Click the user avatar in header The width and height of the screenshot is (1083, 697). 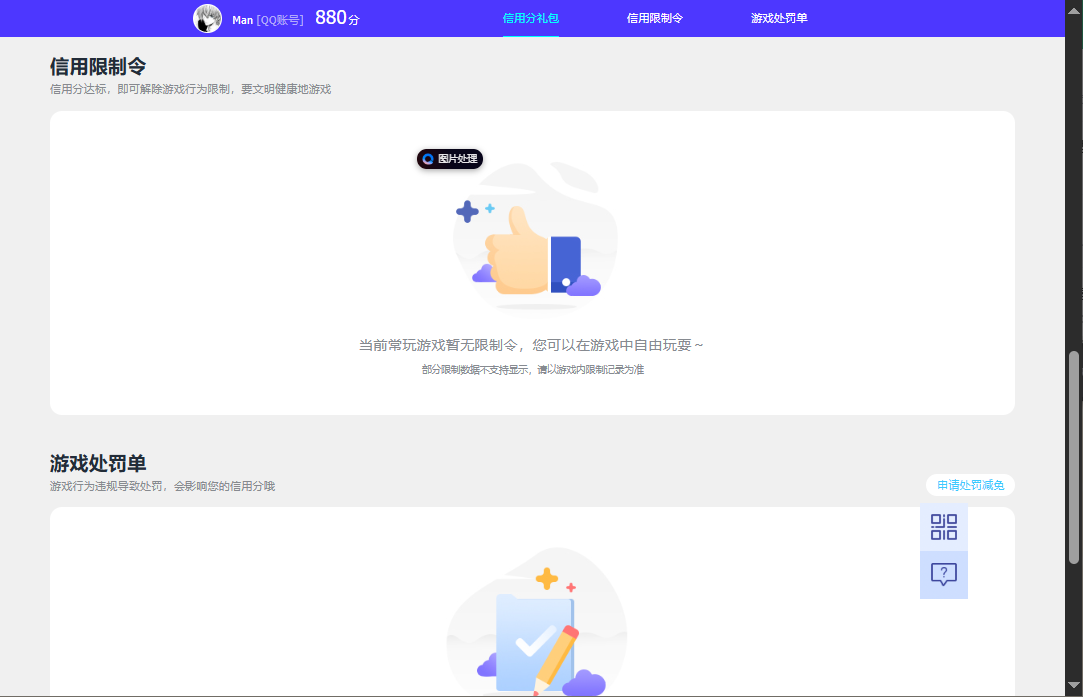207,19
